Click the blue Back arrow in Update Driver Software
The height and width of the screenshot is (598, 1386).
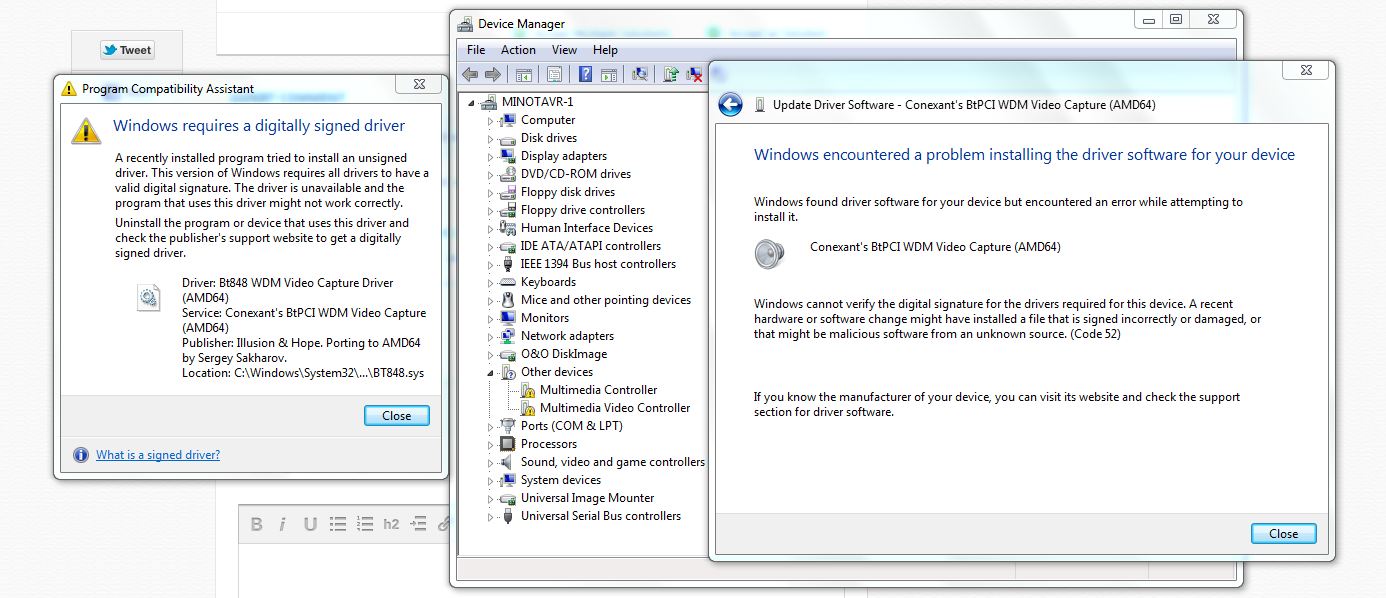tap(731, 105)
